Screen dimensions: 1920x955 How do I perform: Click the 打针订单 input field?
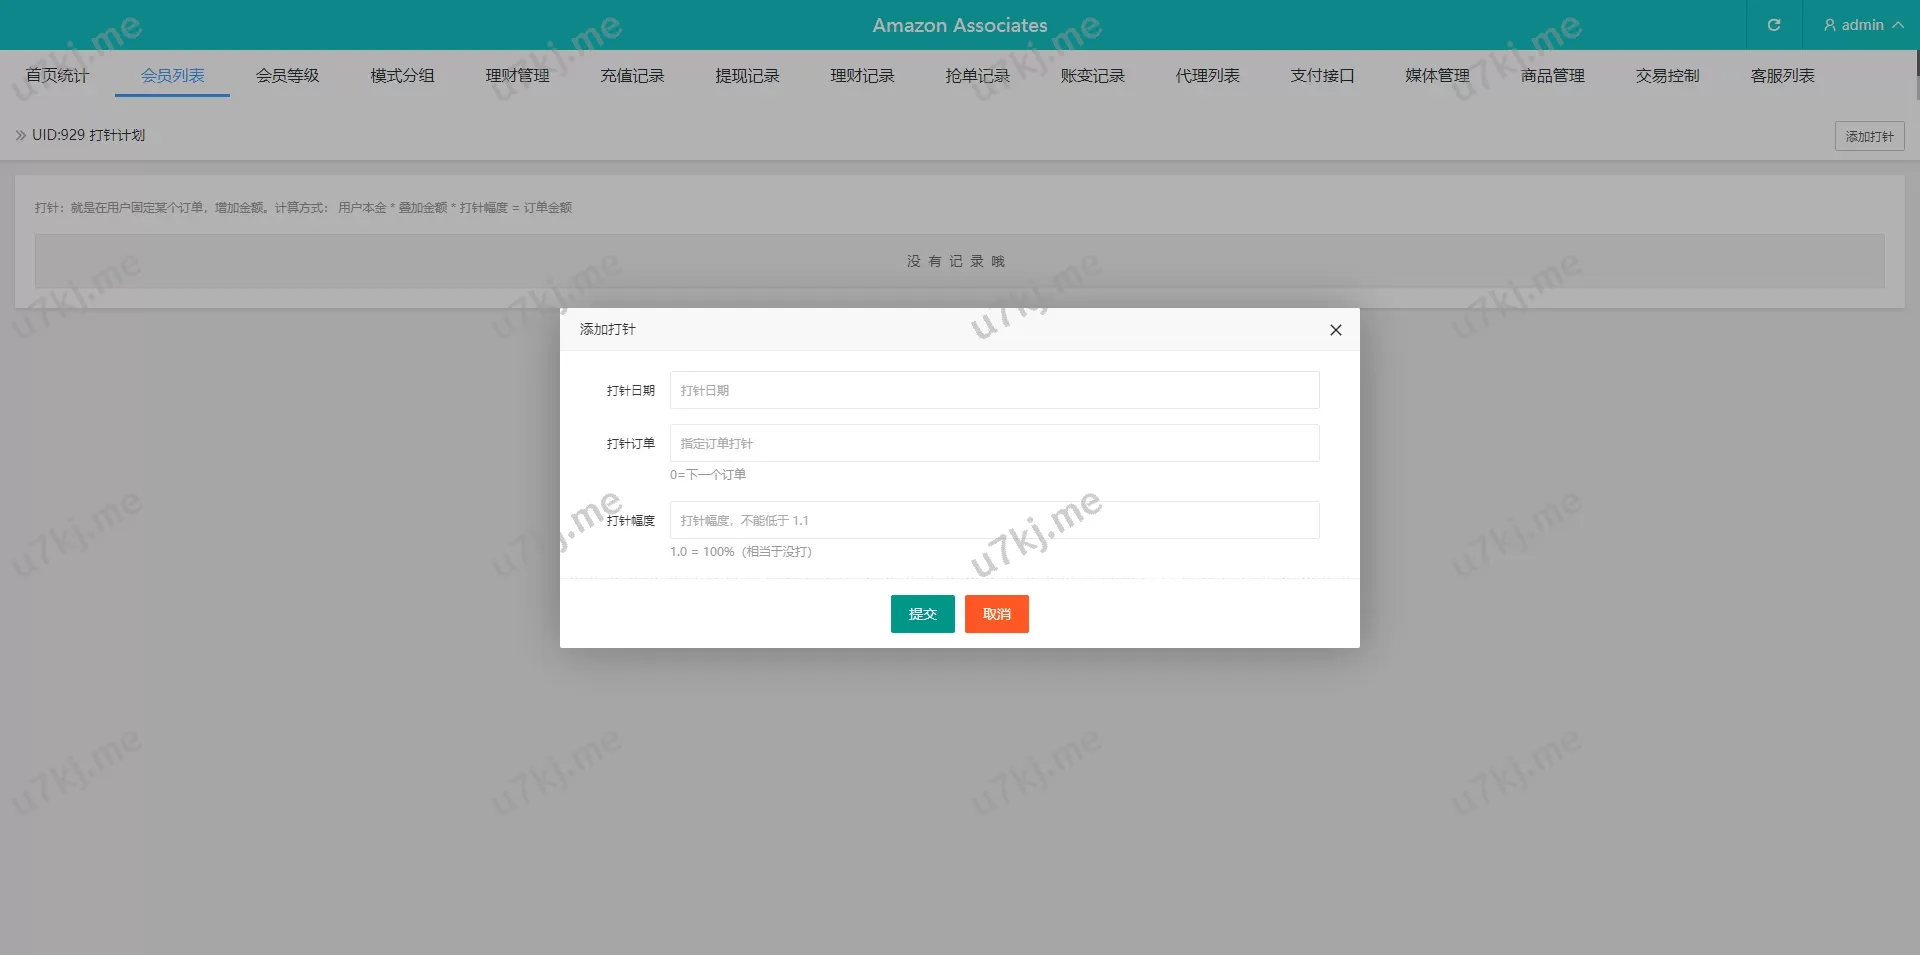tap(994, 443)
